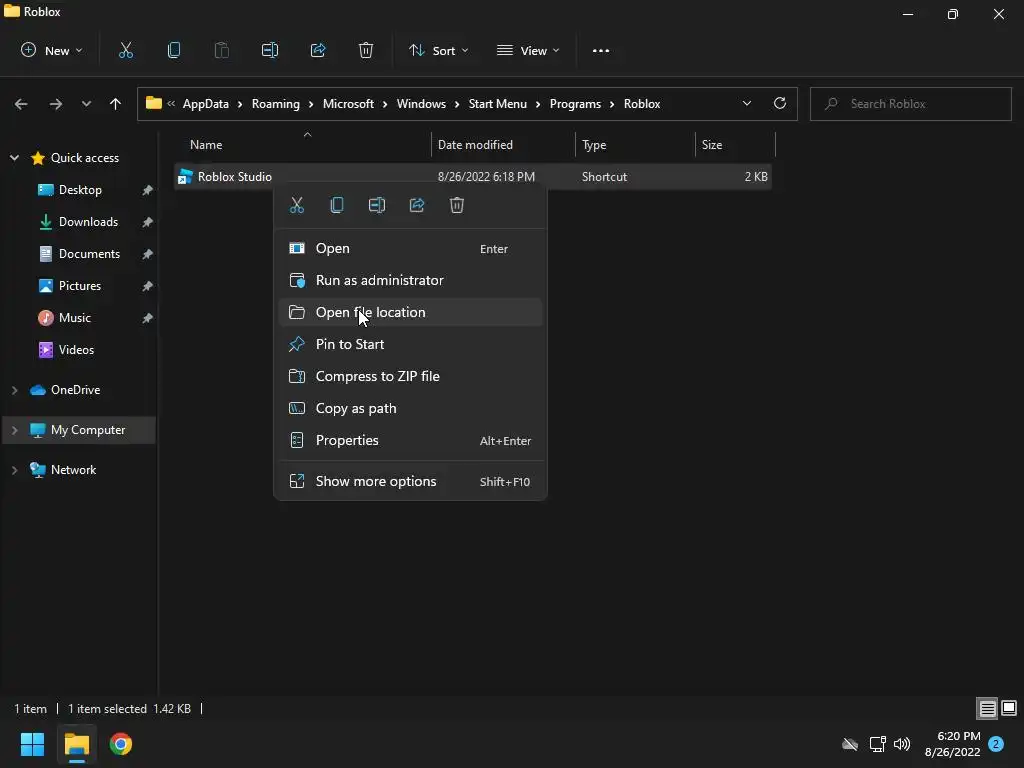Open the New dropdown menu

(x=52, y=50)
